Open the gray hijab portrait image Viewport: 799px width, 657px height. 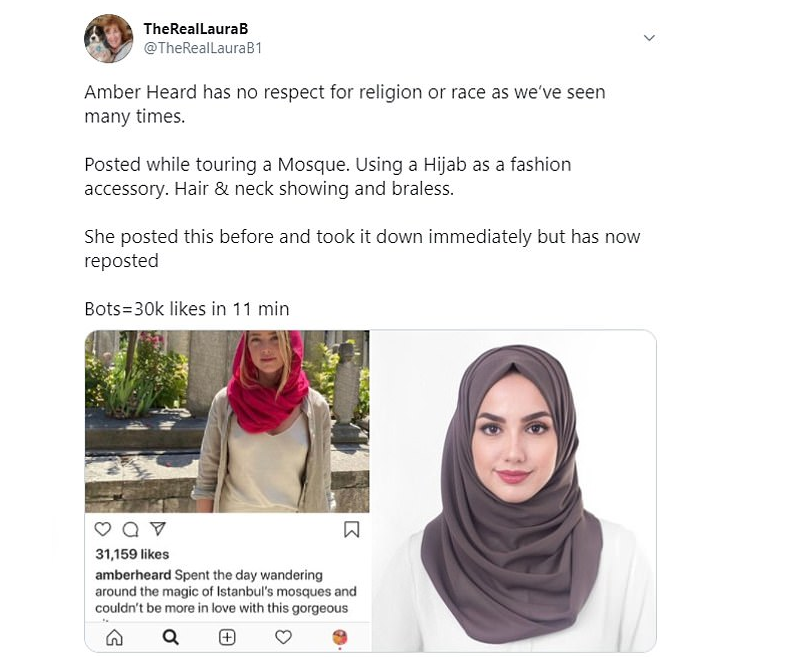514,491
